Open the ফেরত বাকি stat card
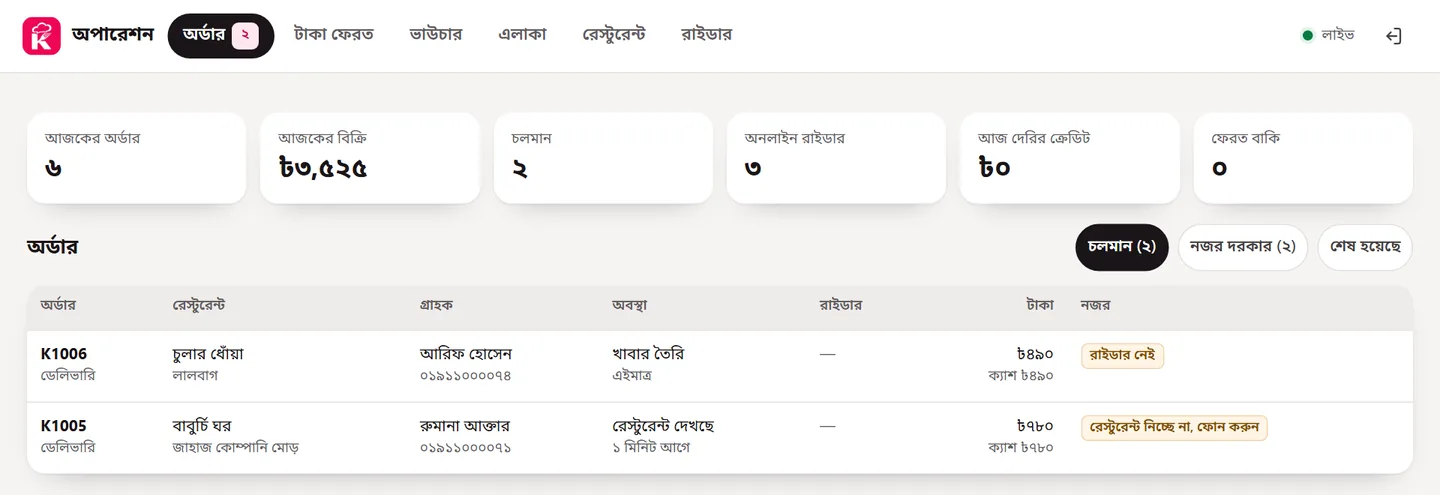The image size is (1440, 495). click(x=1303, y=158)
